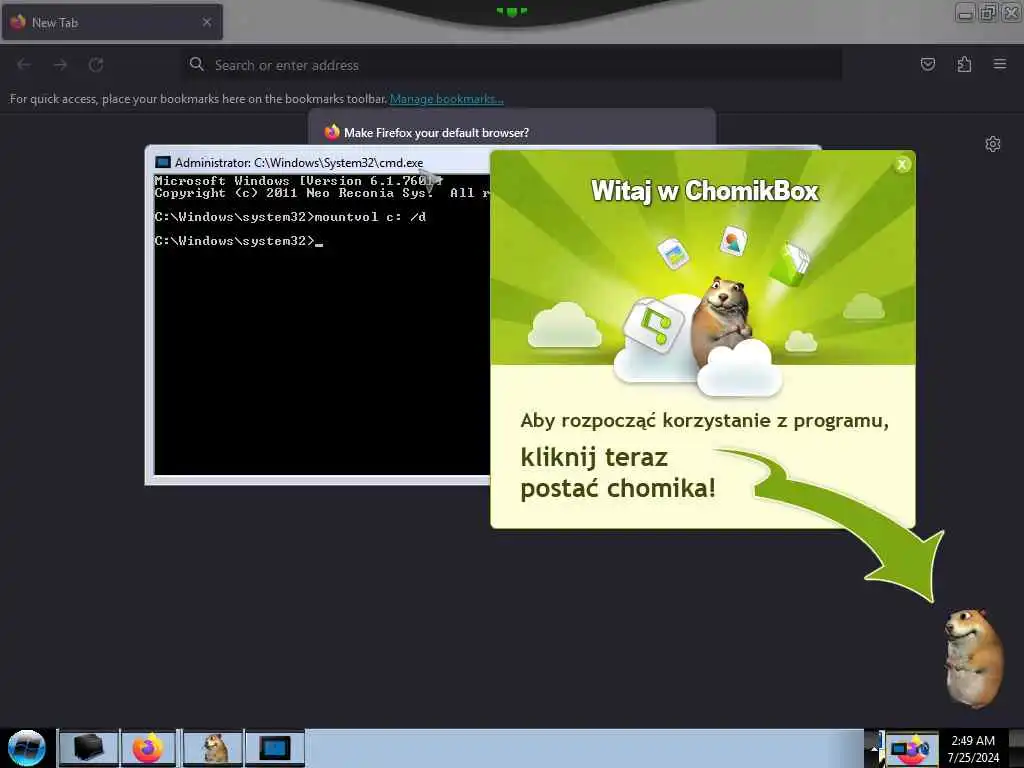Click the Firefox logo in the tab

pos(18,22)
